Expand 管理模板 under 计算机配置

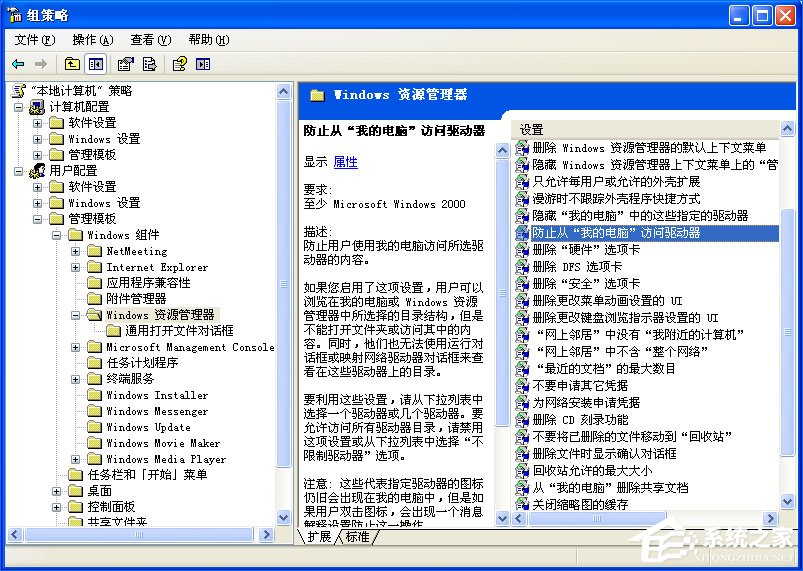point(37,155)
